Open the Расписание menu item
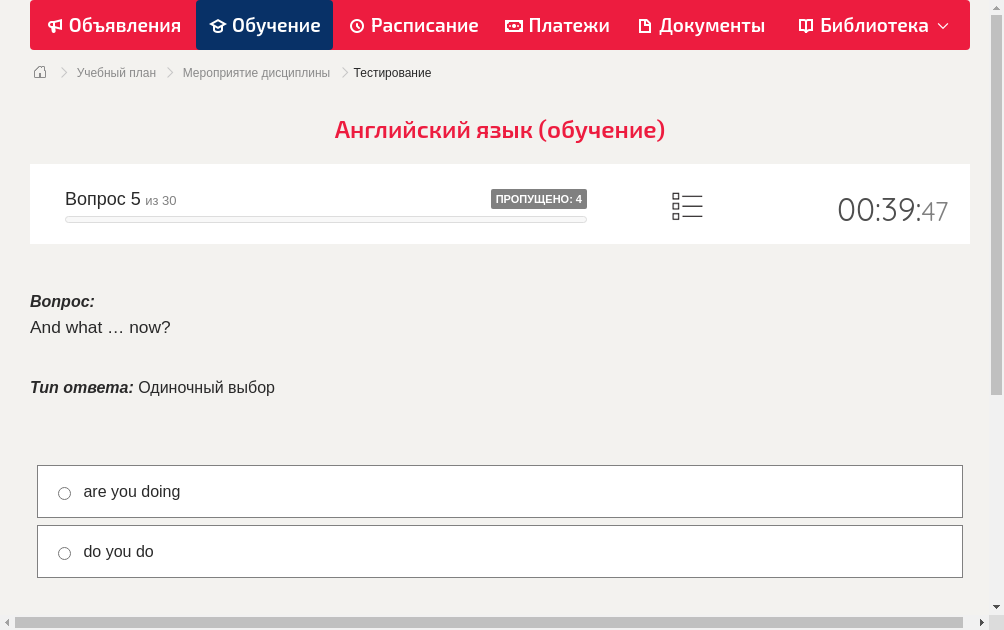 pos(413,25)
